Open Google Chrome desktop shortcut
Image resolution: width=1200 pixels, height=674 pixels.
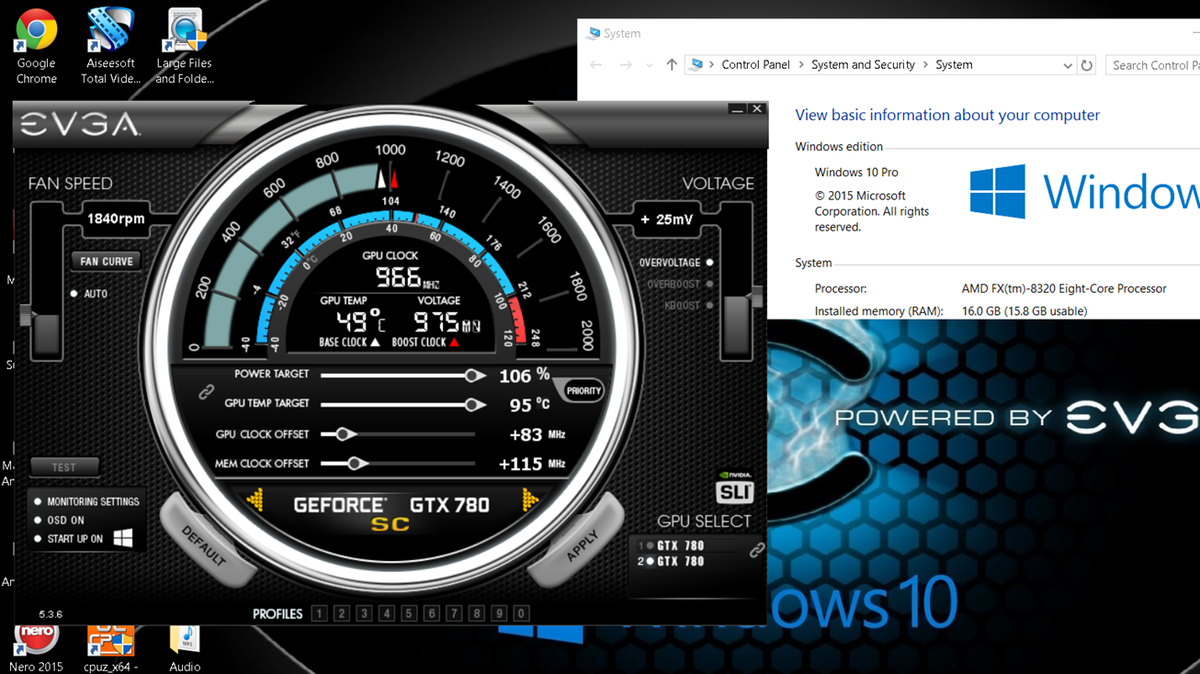coord(36,46)
